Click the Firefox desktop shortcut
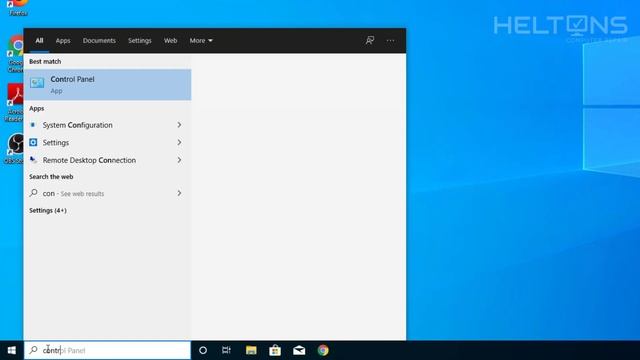The height and width of the screenshot is (360, 640). [x=18, y=7]
